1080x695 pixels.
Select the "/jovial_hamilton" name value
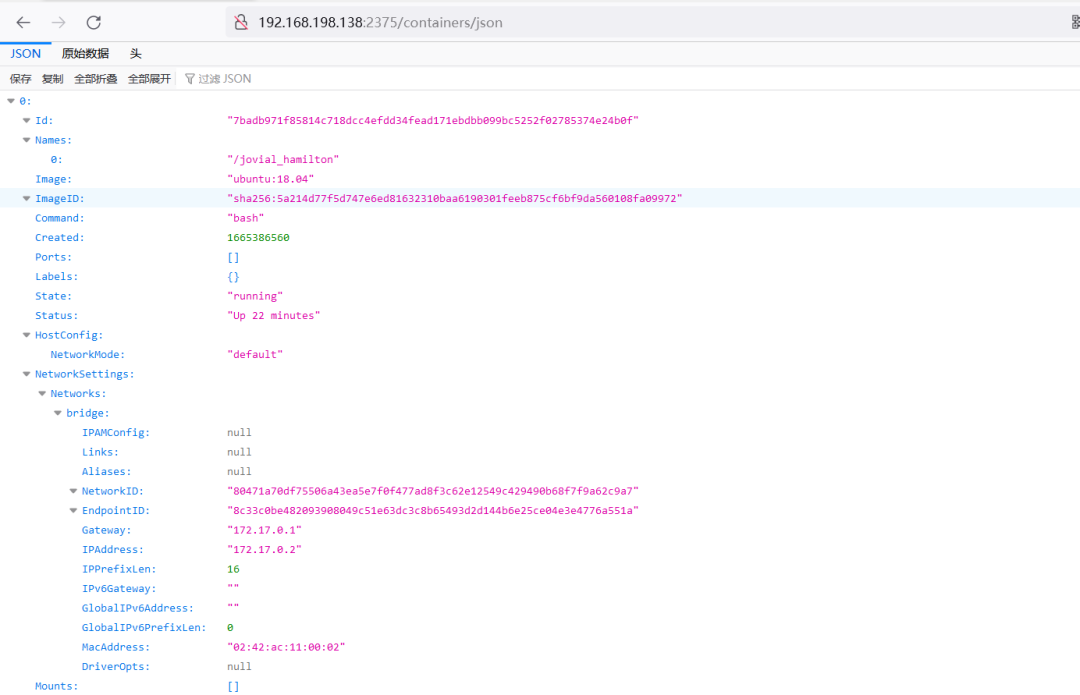283,160
